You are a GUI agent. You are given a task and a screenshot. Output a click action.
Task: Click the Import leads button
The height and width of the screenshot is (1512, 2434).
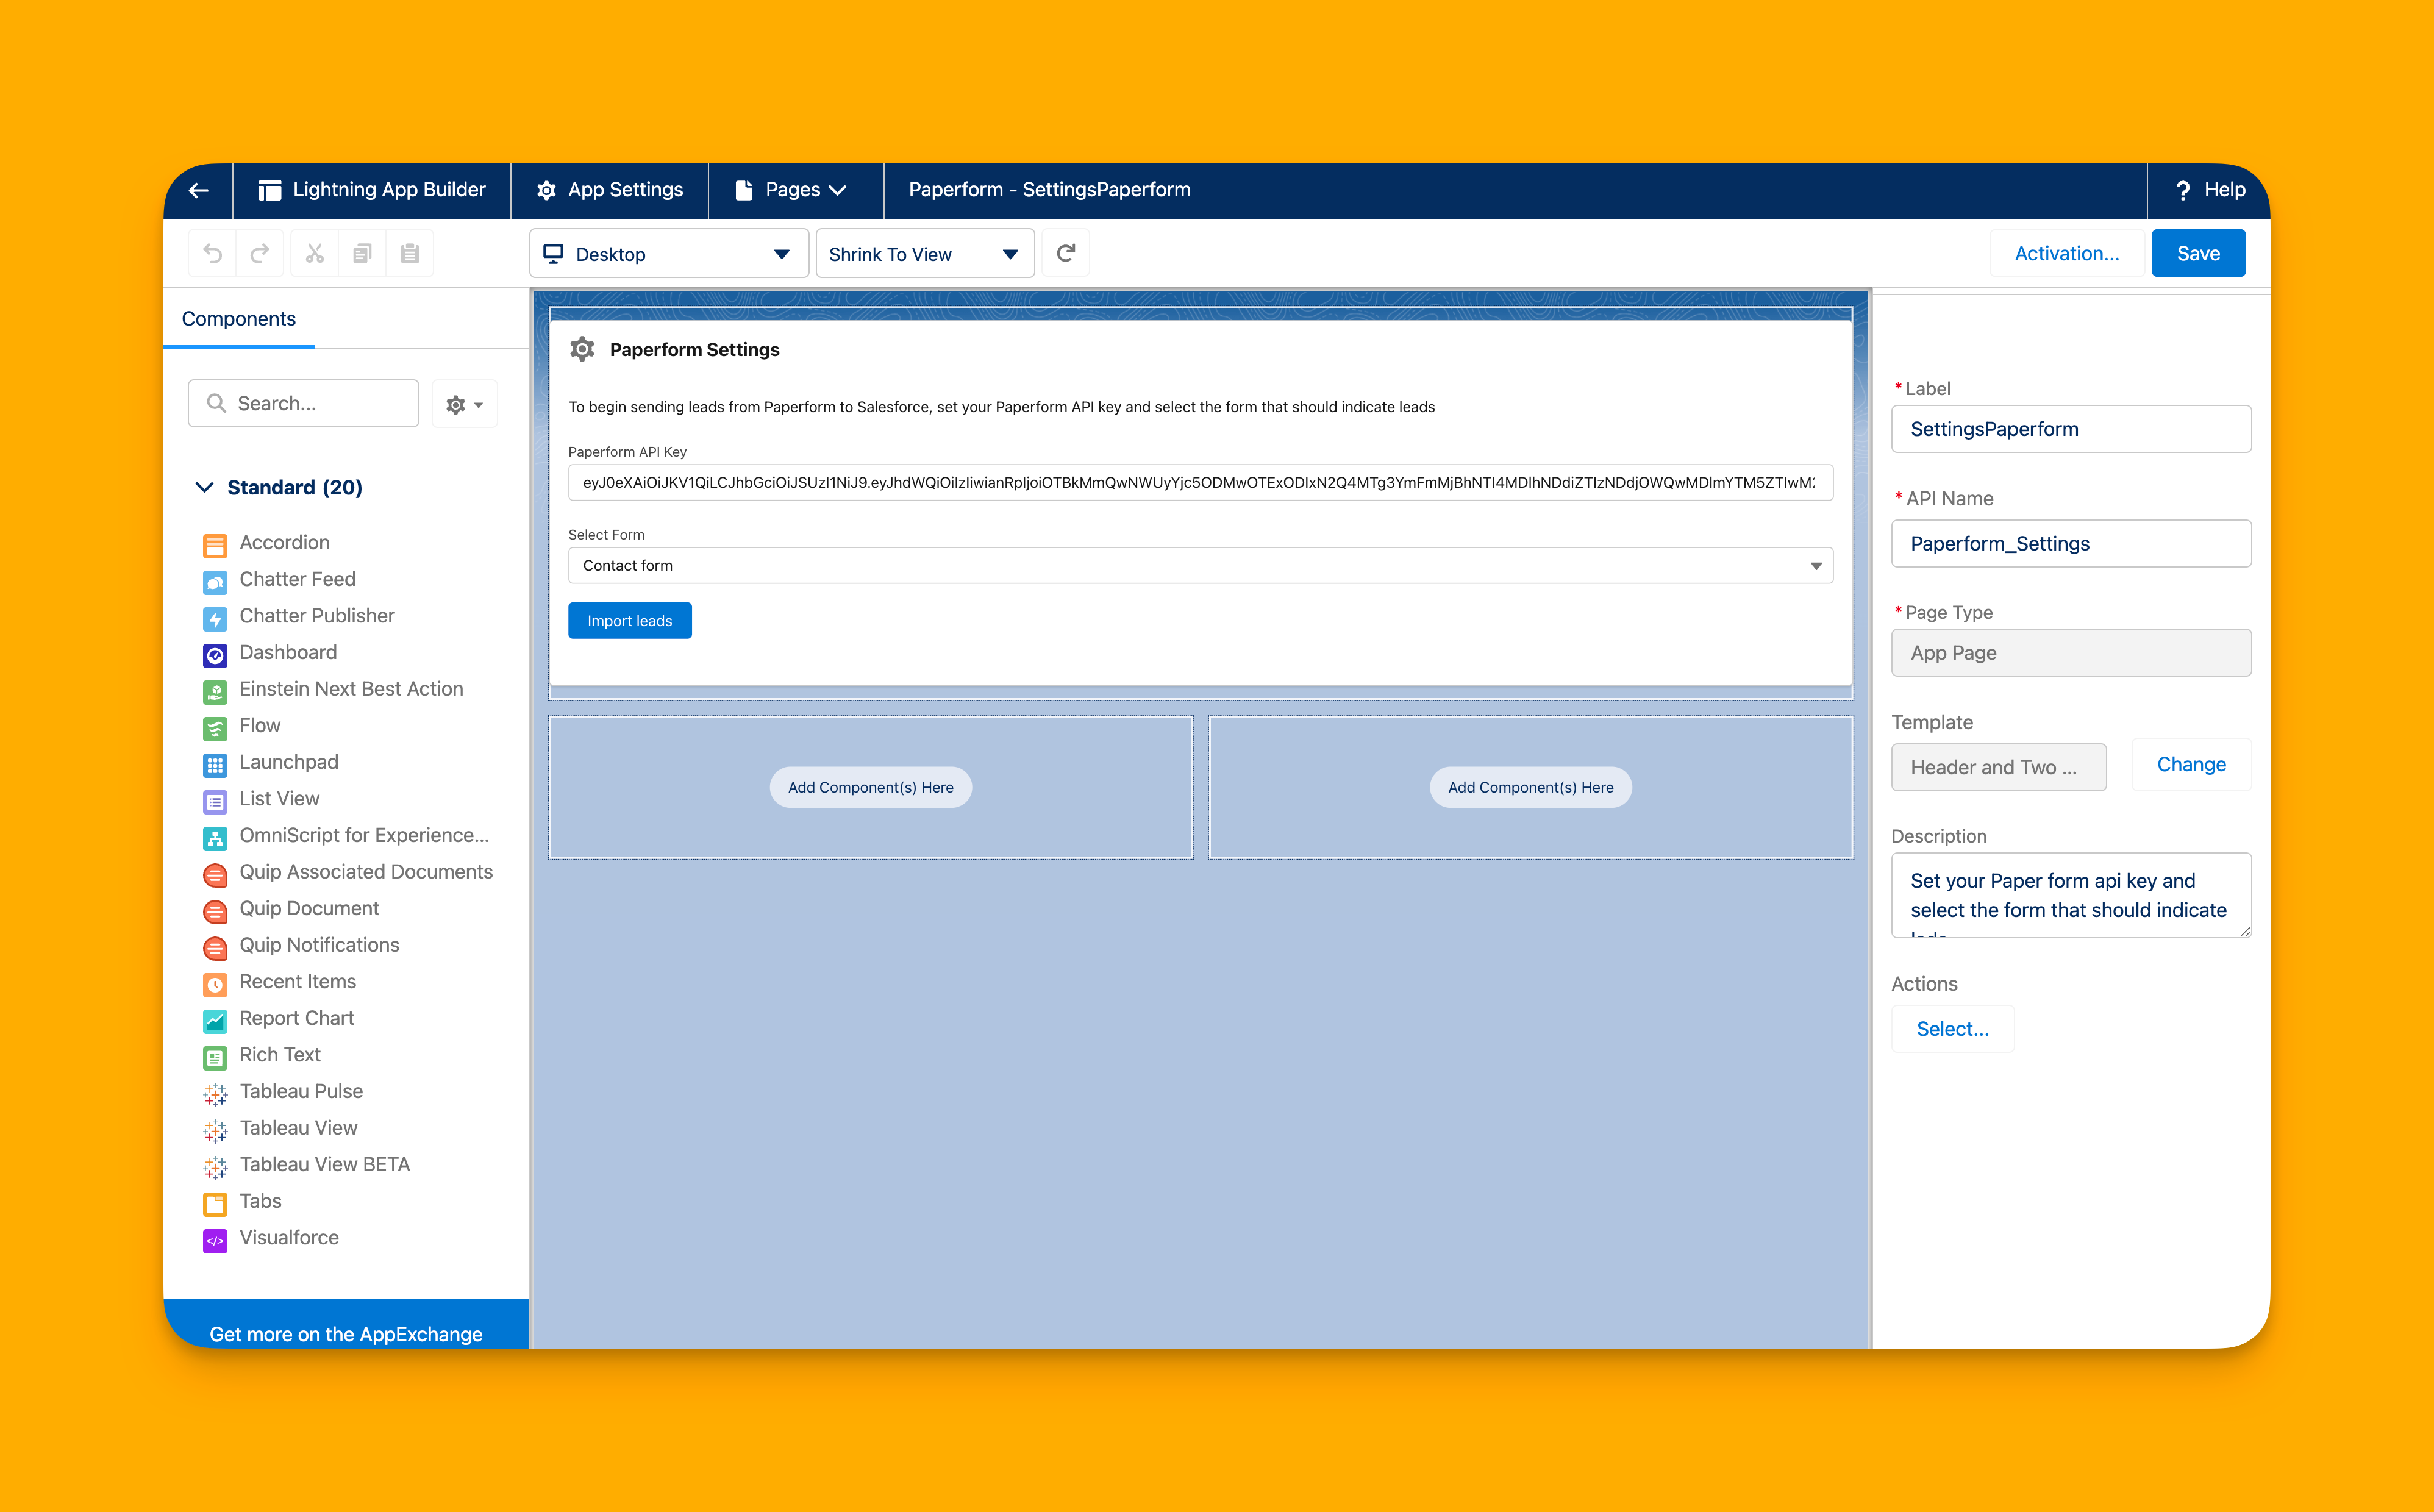630,621
